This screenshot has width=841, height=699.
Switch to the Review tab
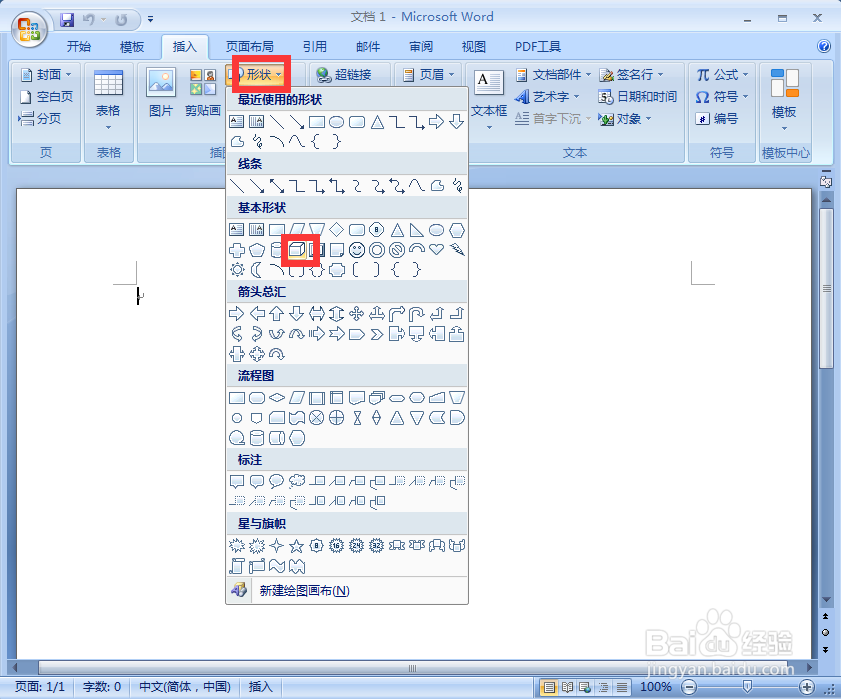421,47
